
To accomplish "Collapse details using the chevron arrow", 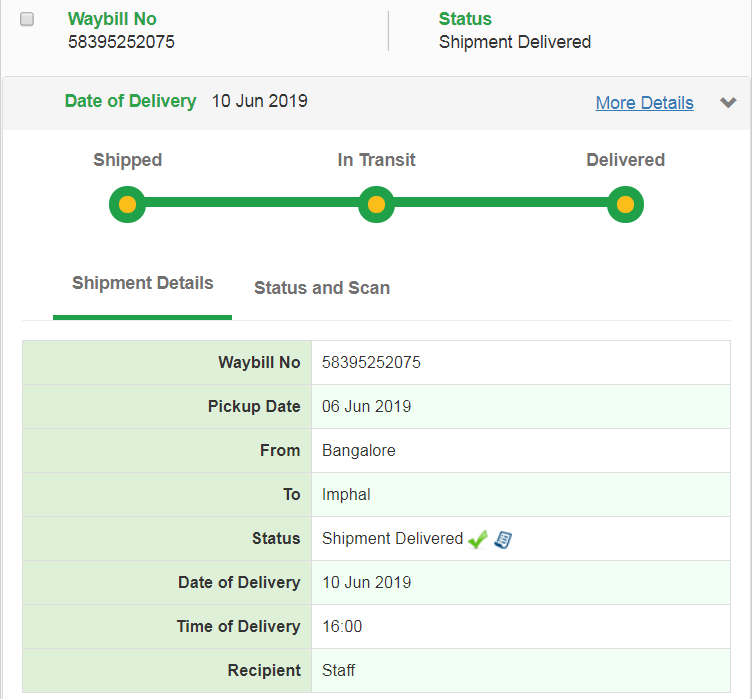I will coord(728,102).
